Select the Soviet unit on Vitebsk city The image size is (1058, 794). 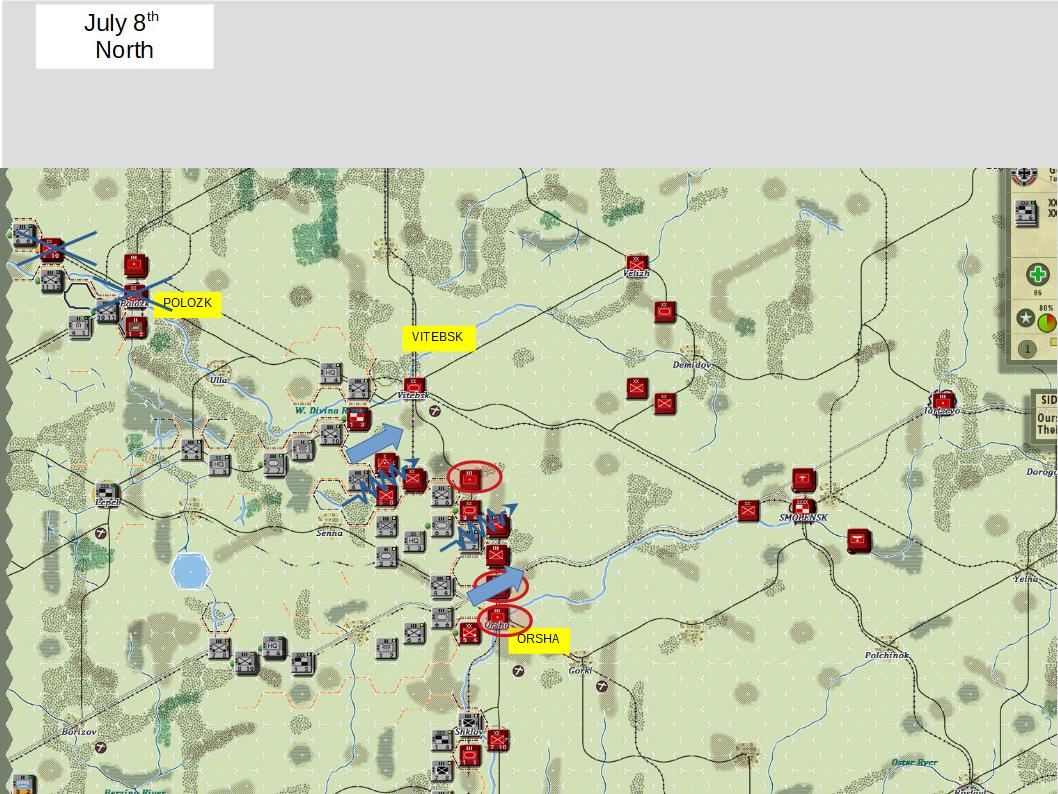(413, 388)
